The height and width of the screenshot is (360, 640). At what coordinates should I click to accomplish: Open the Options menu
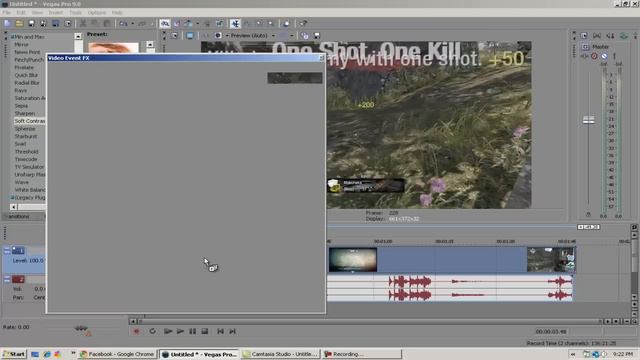click(97, 13)
